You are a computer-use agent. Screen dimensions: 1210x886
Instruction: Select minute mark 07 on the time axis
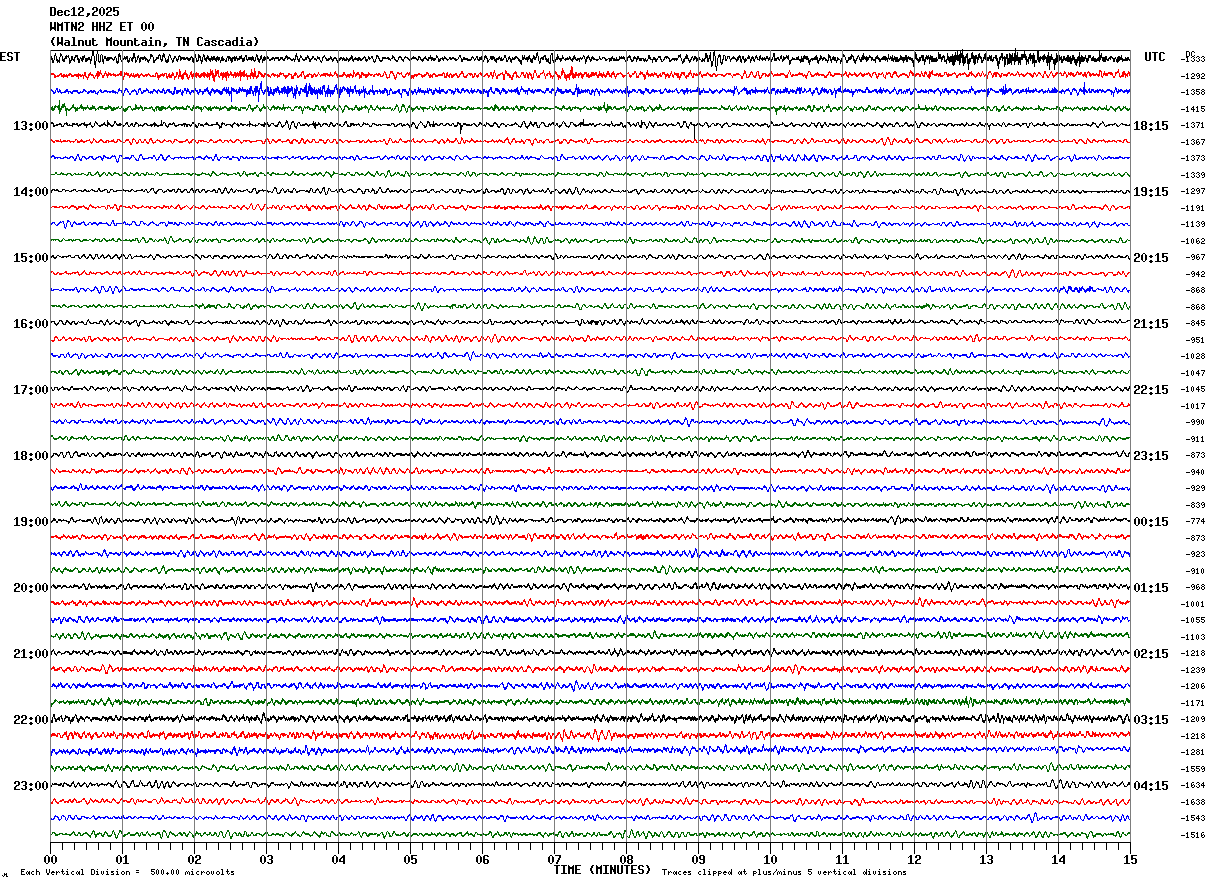click(554, 859)
